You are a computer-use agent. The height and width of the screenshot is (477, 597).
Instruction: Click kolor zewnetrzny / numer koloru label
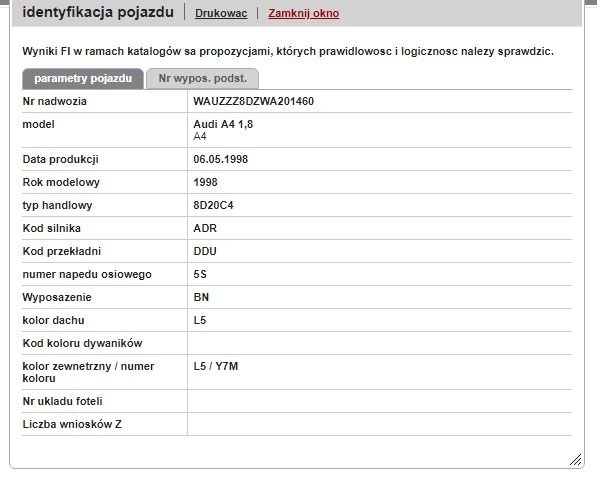pyautogui.click(x=88, y=372)
